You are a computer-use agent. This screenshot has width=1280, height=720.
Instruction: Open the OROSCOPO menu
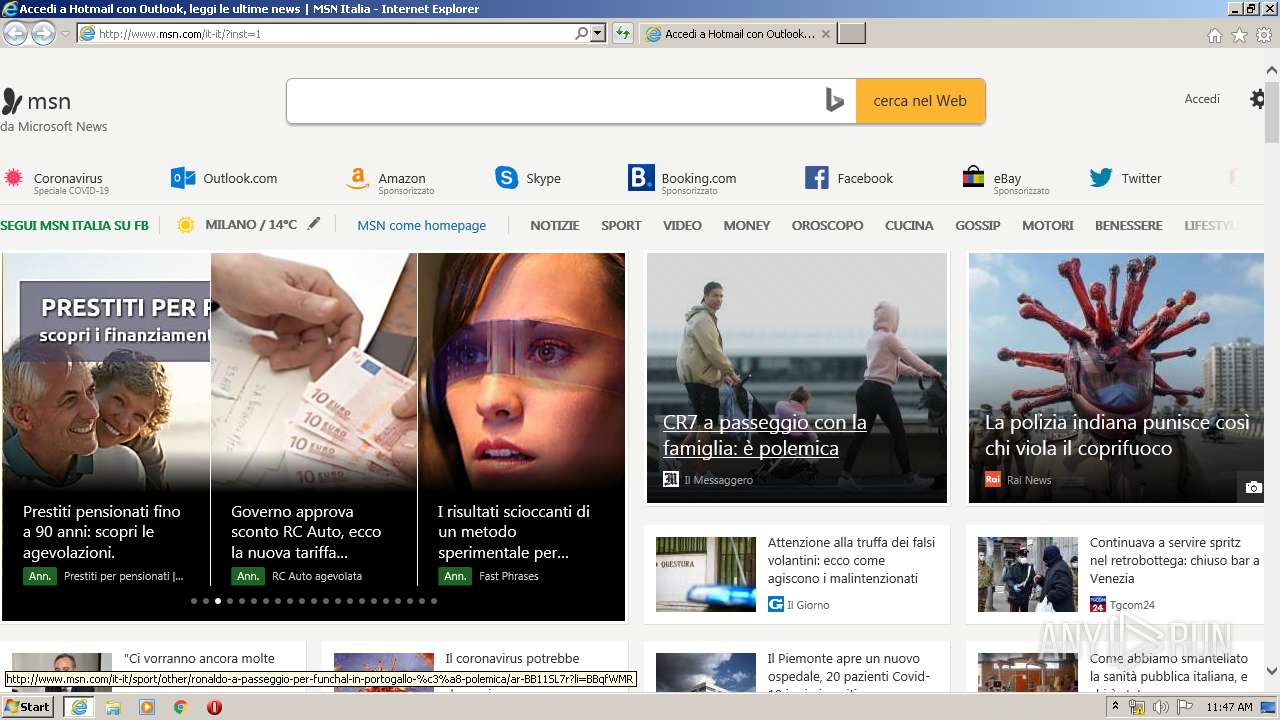point(827,226)
